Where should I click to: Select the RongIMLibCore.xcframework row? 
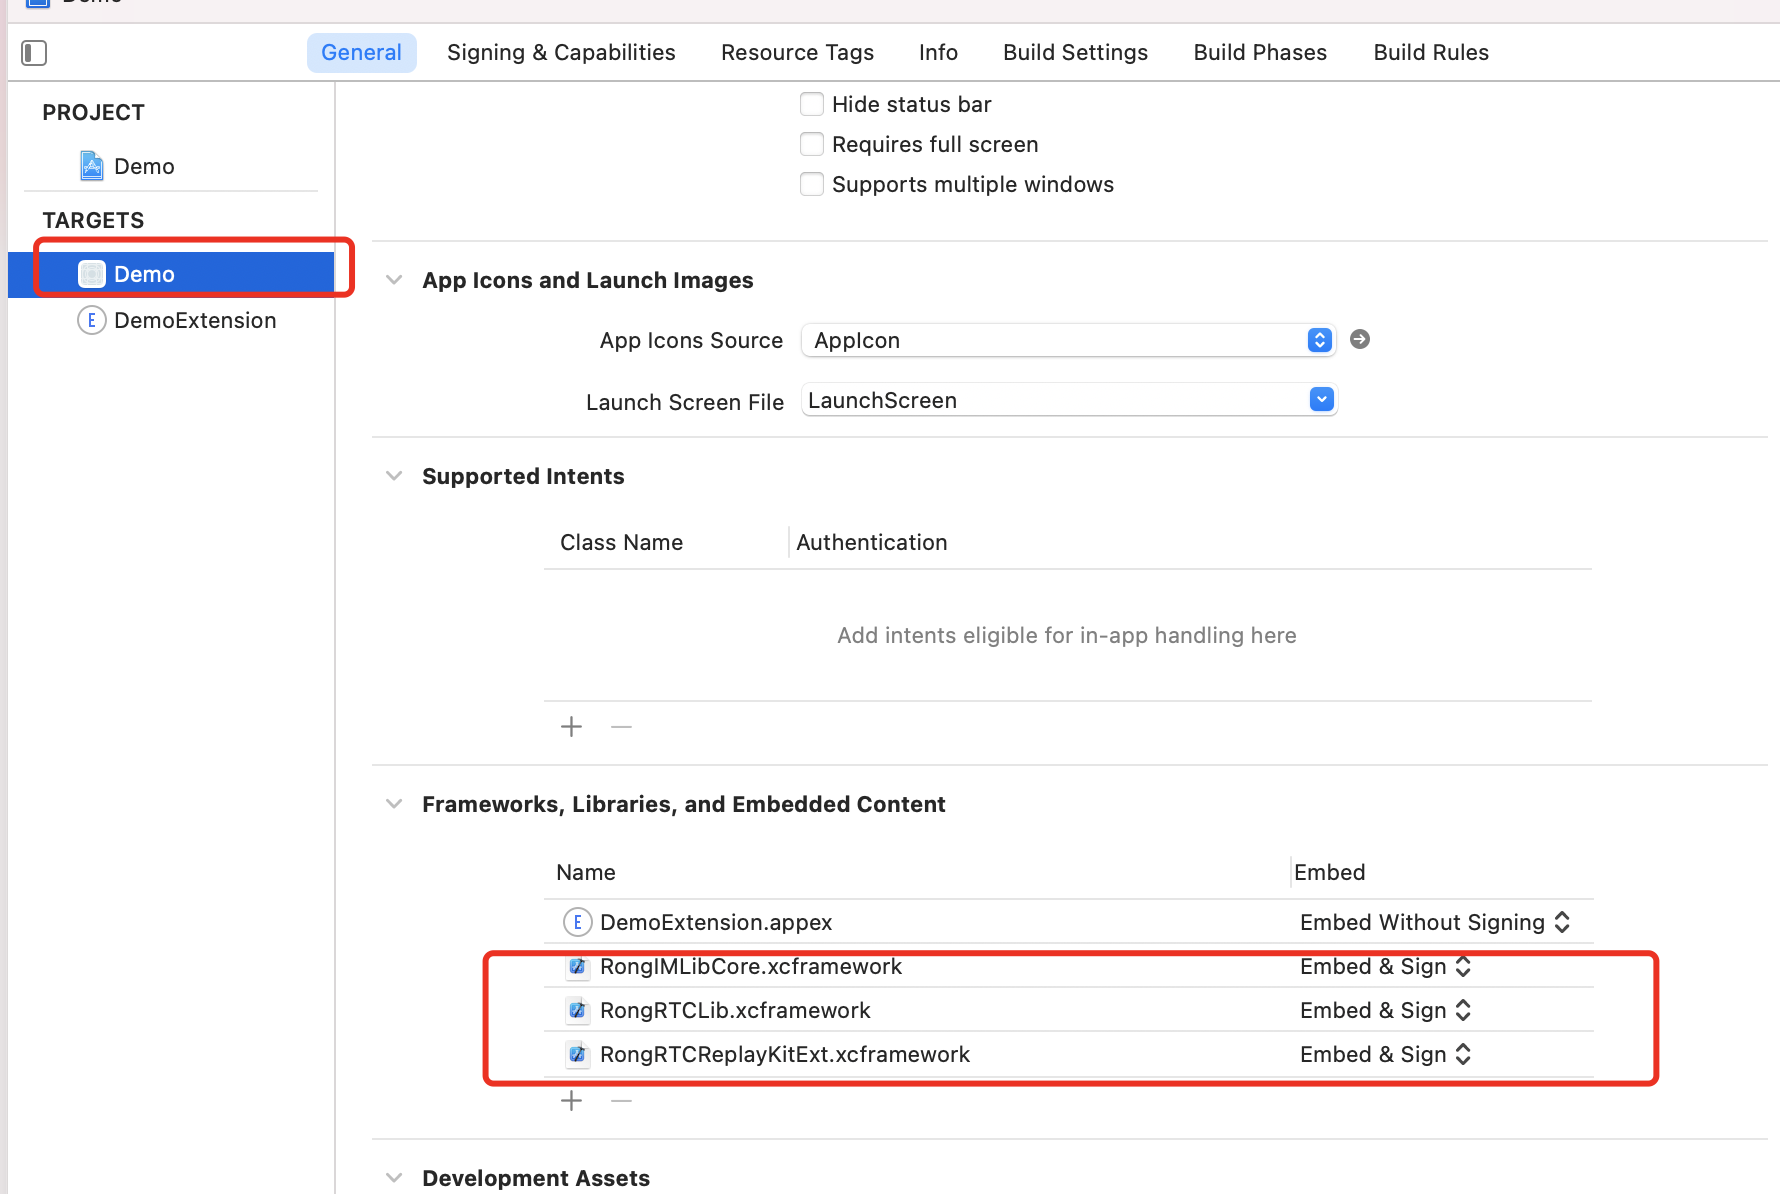1069,966
